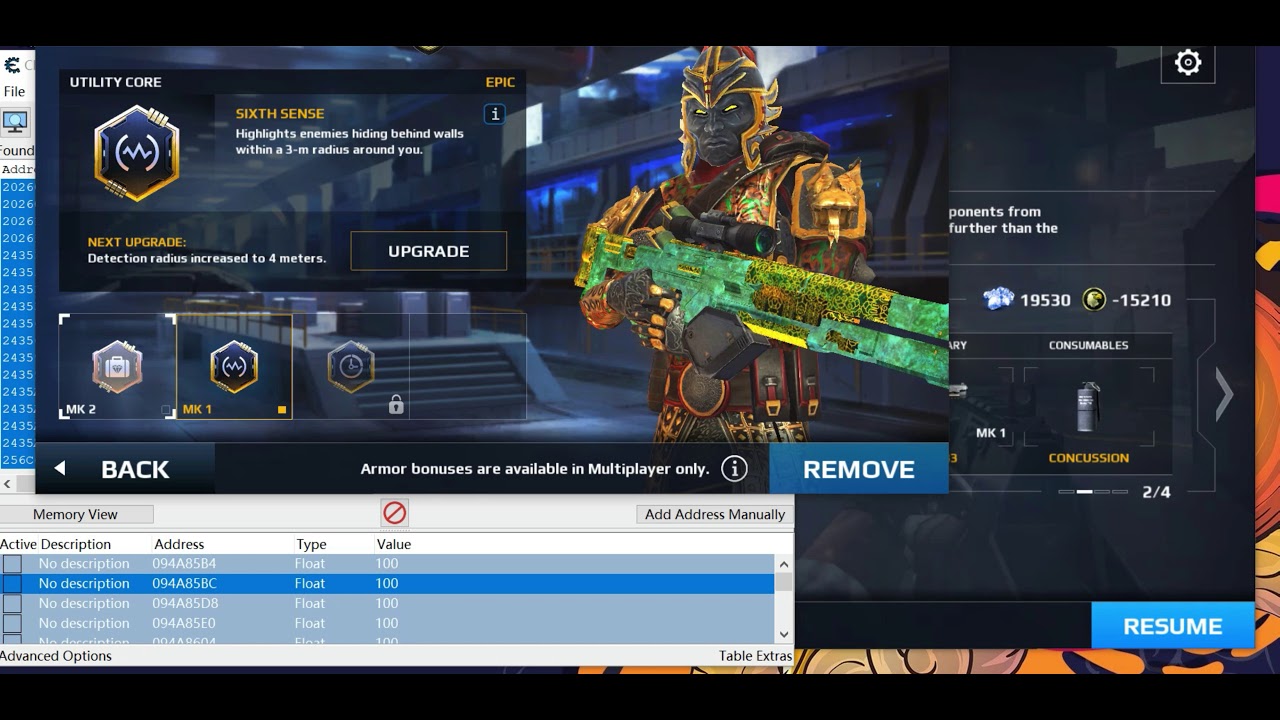Click the red no-entry icon

pos(394,513)
